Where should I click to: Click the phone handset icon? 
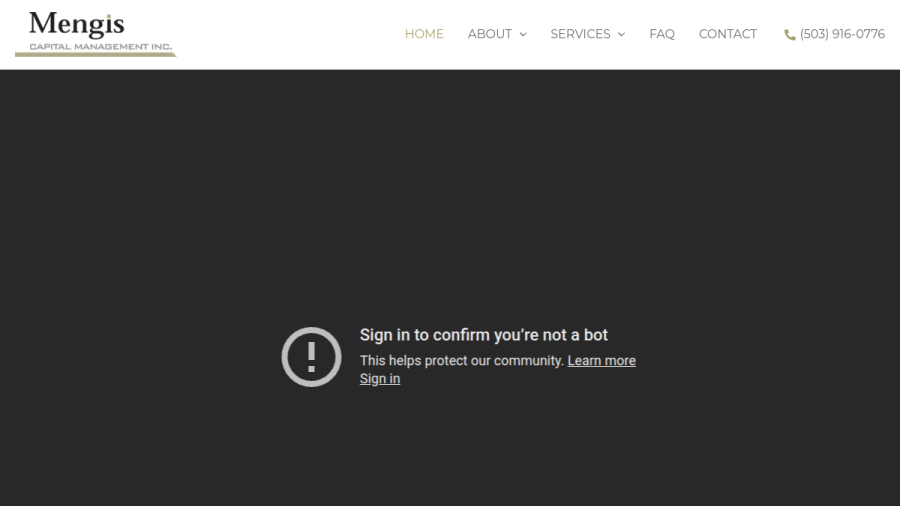pos(790,35)
